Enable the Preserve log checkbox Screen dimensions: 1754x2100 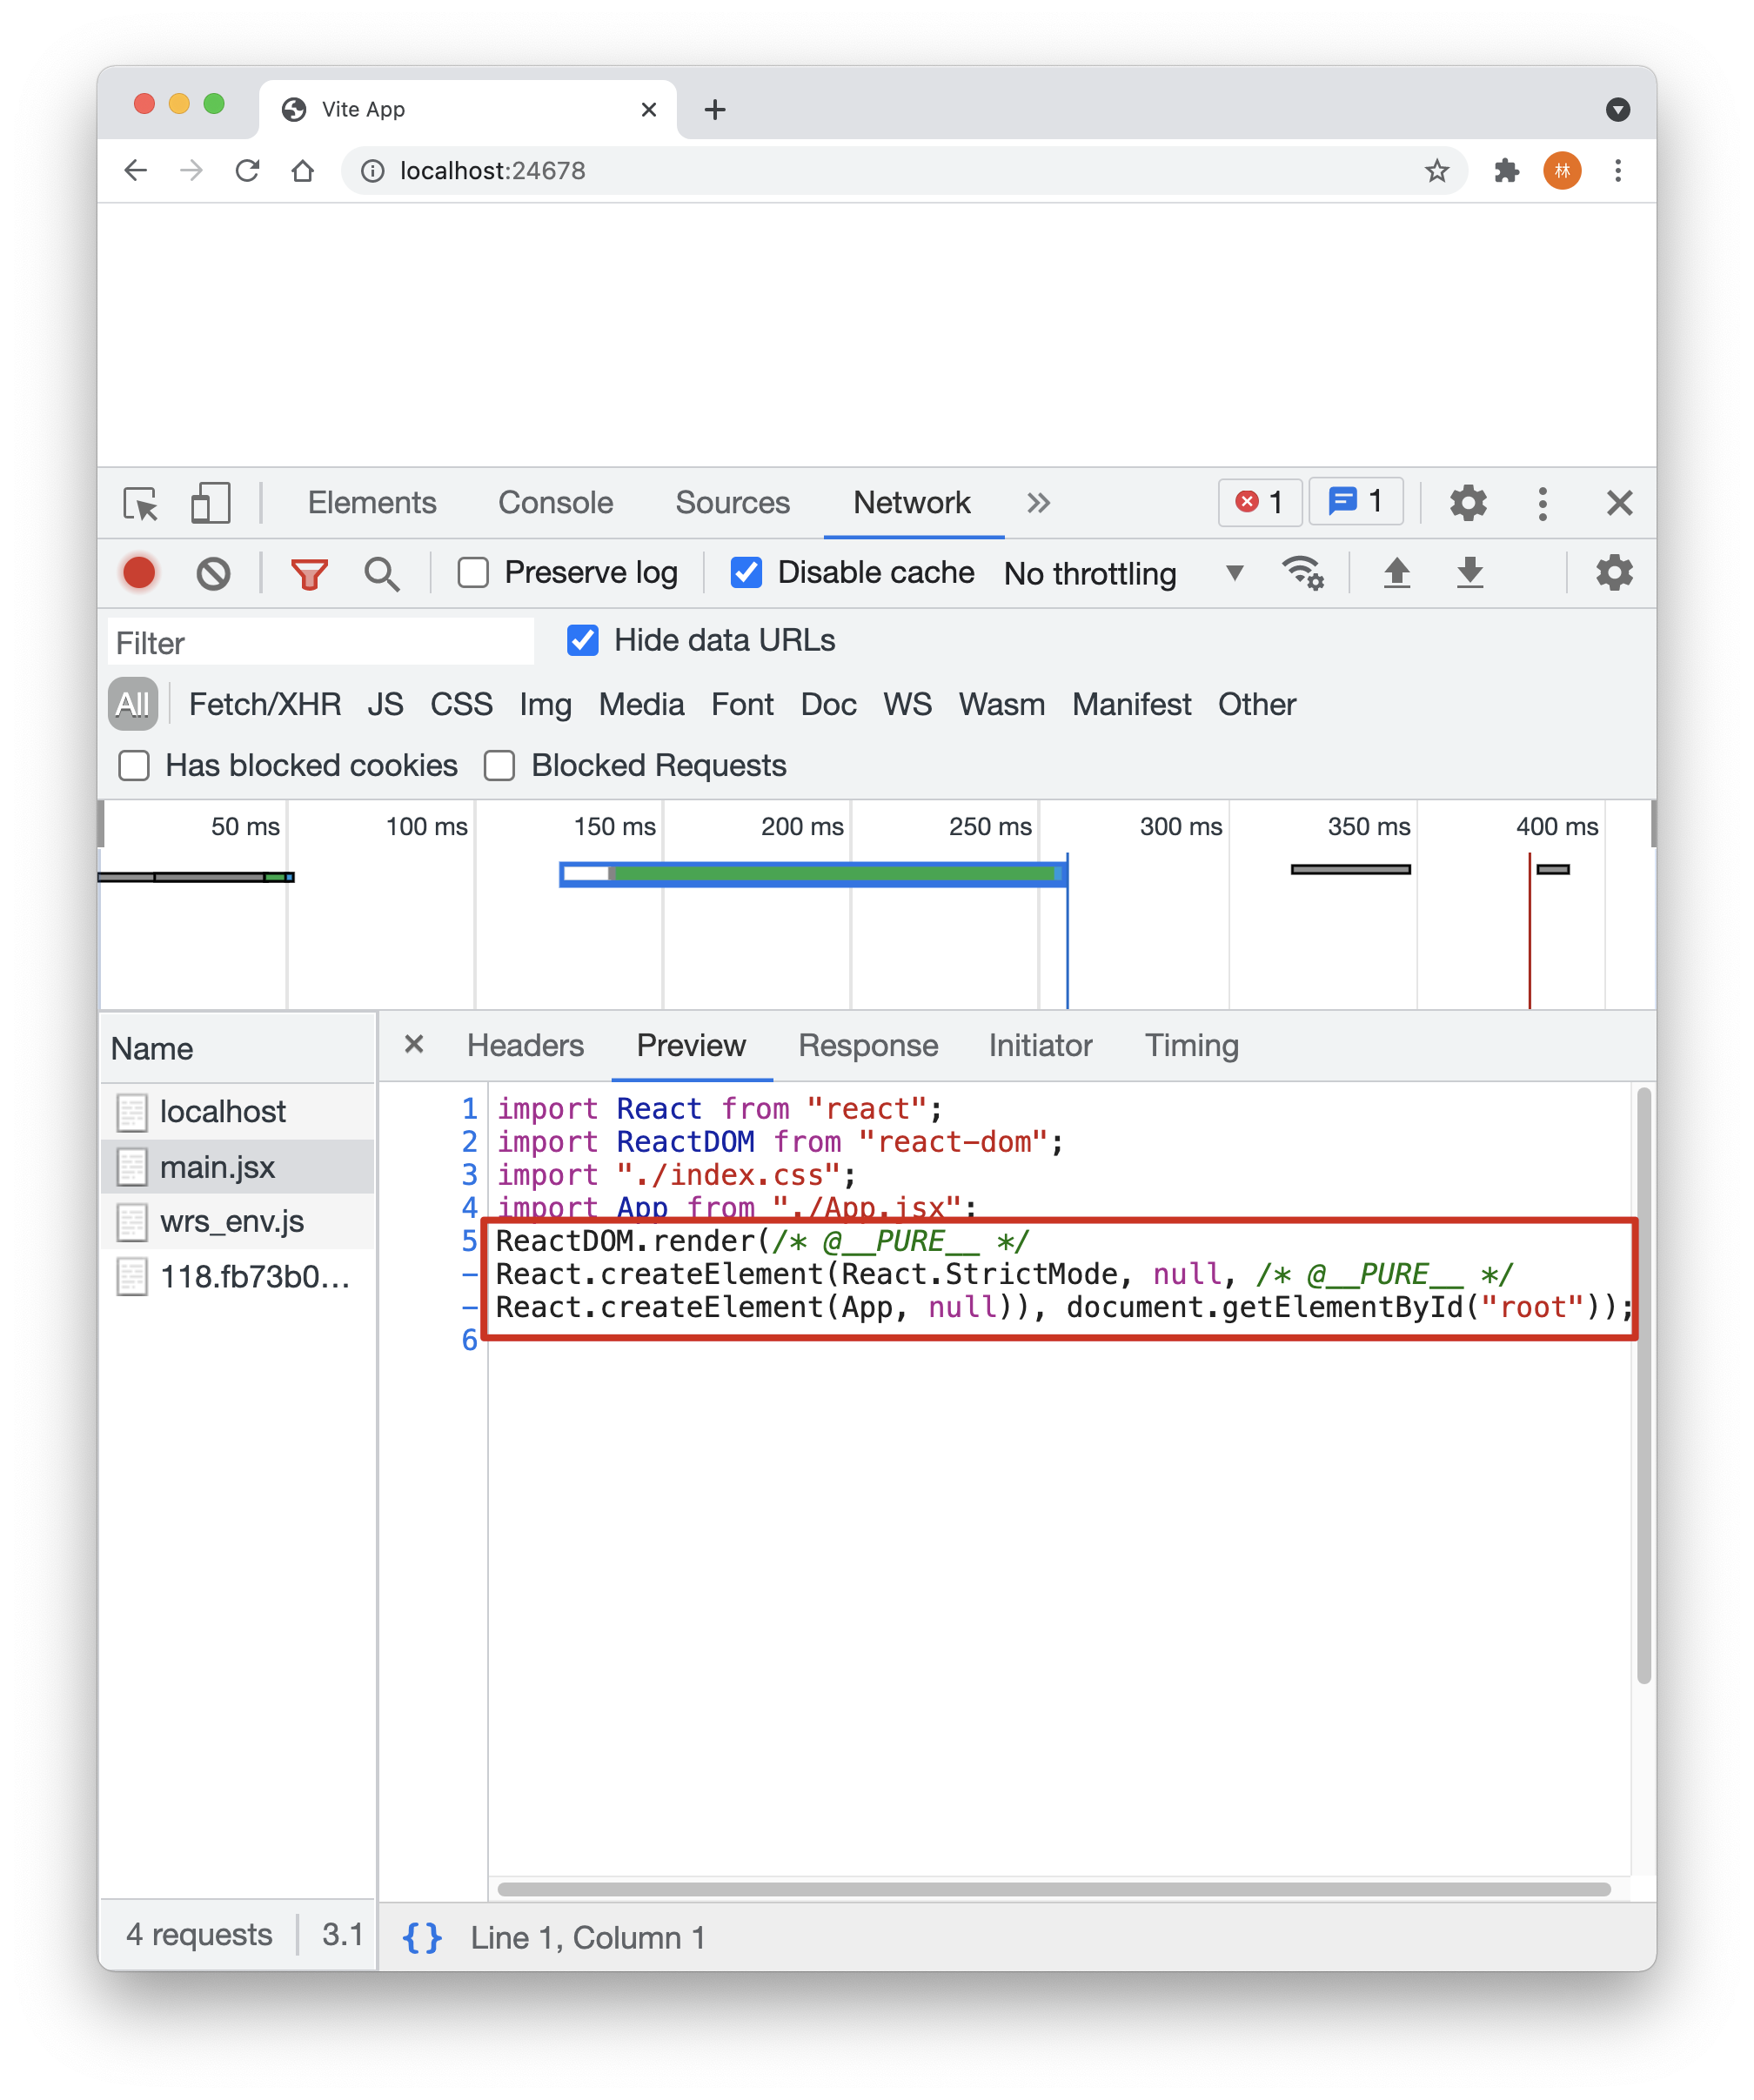[473, 573]
